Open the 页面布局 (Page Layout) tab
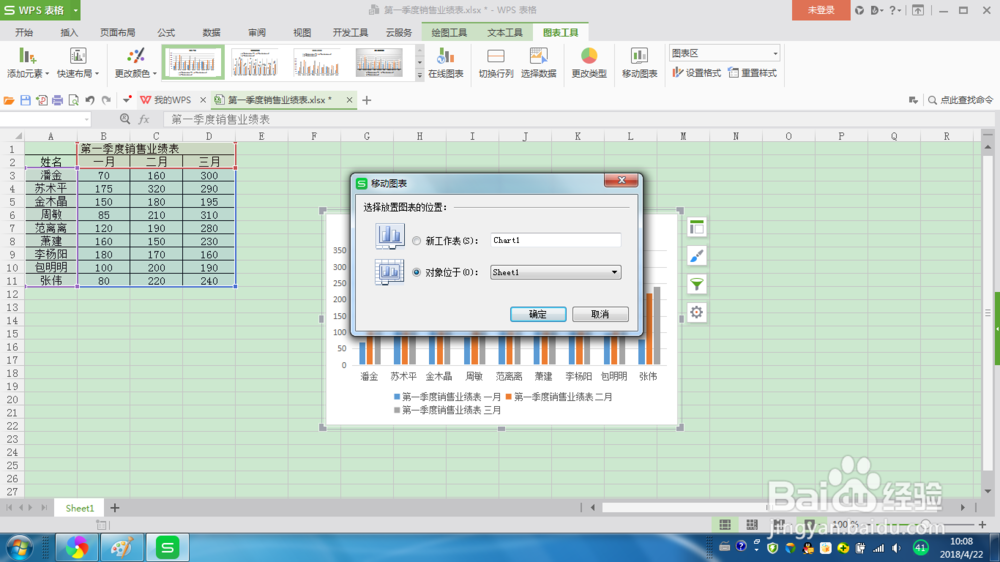 click(x=117, y=33)
